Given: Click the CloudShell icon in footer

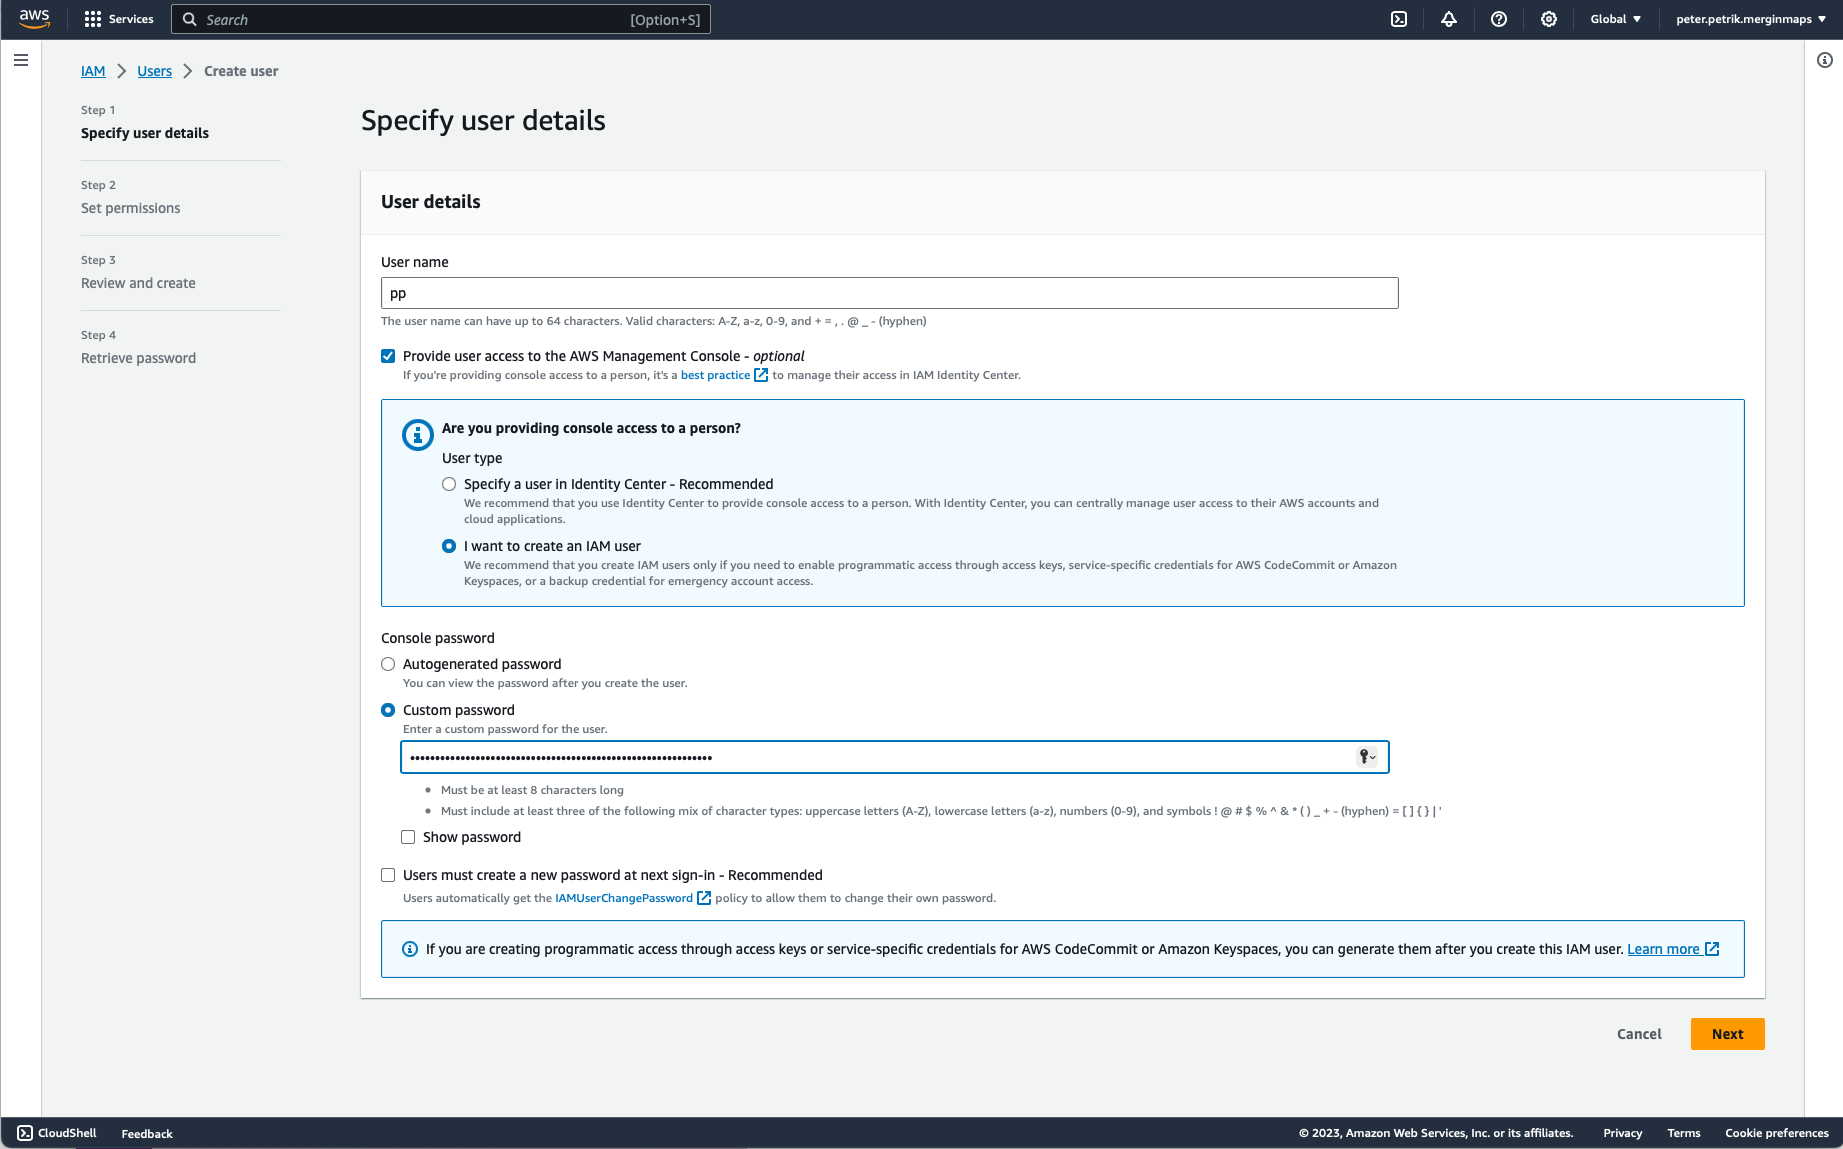Looking at the screenshot, I should pos(25,1133).
